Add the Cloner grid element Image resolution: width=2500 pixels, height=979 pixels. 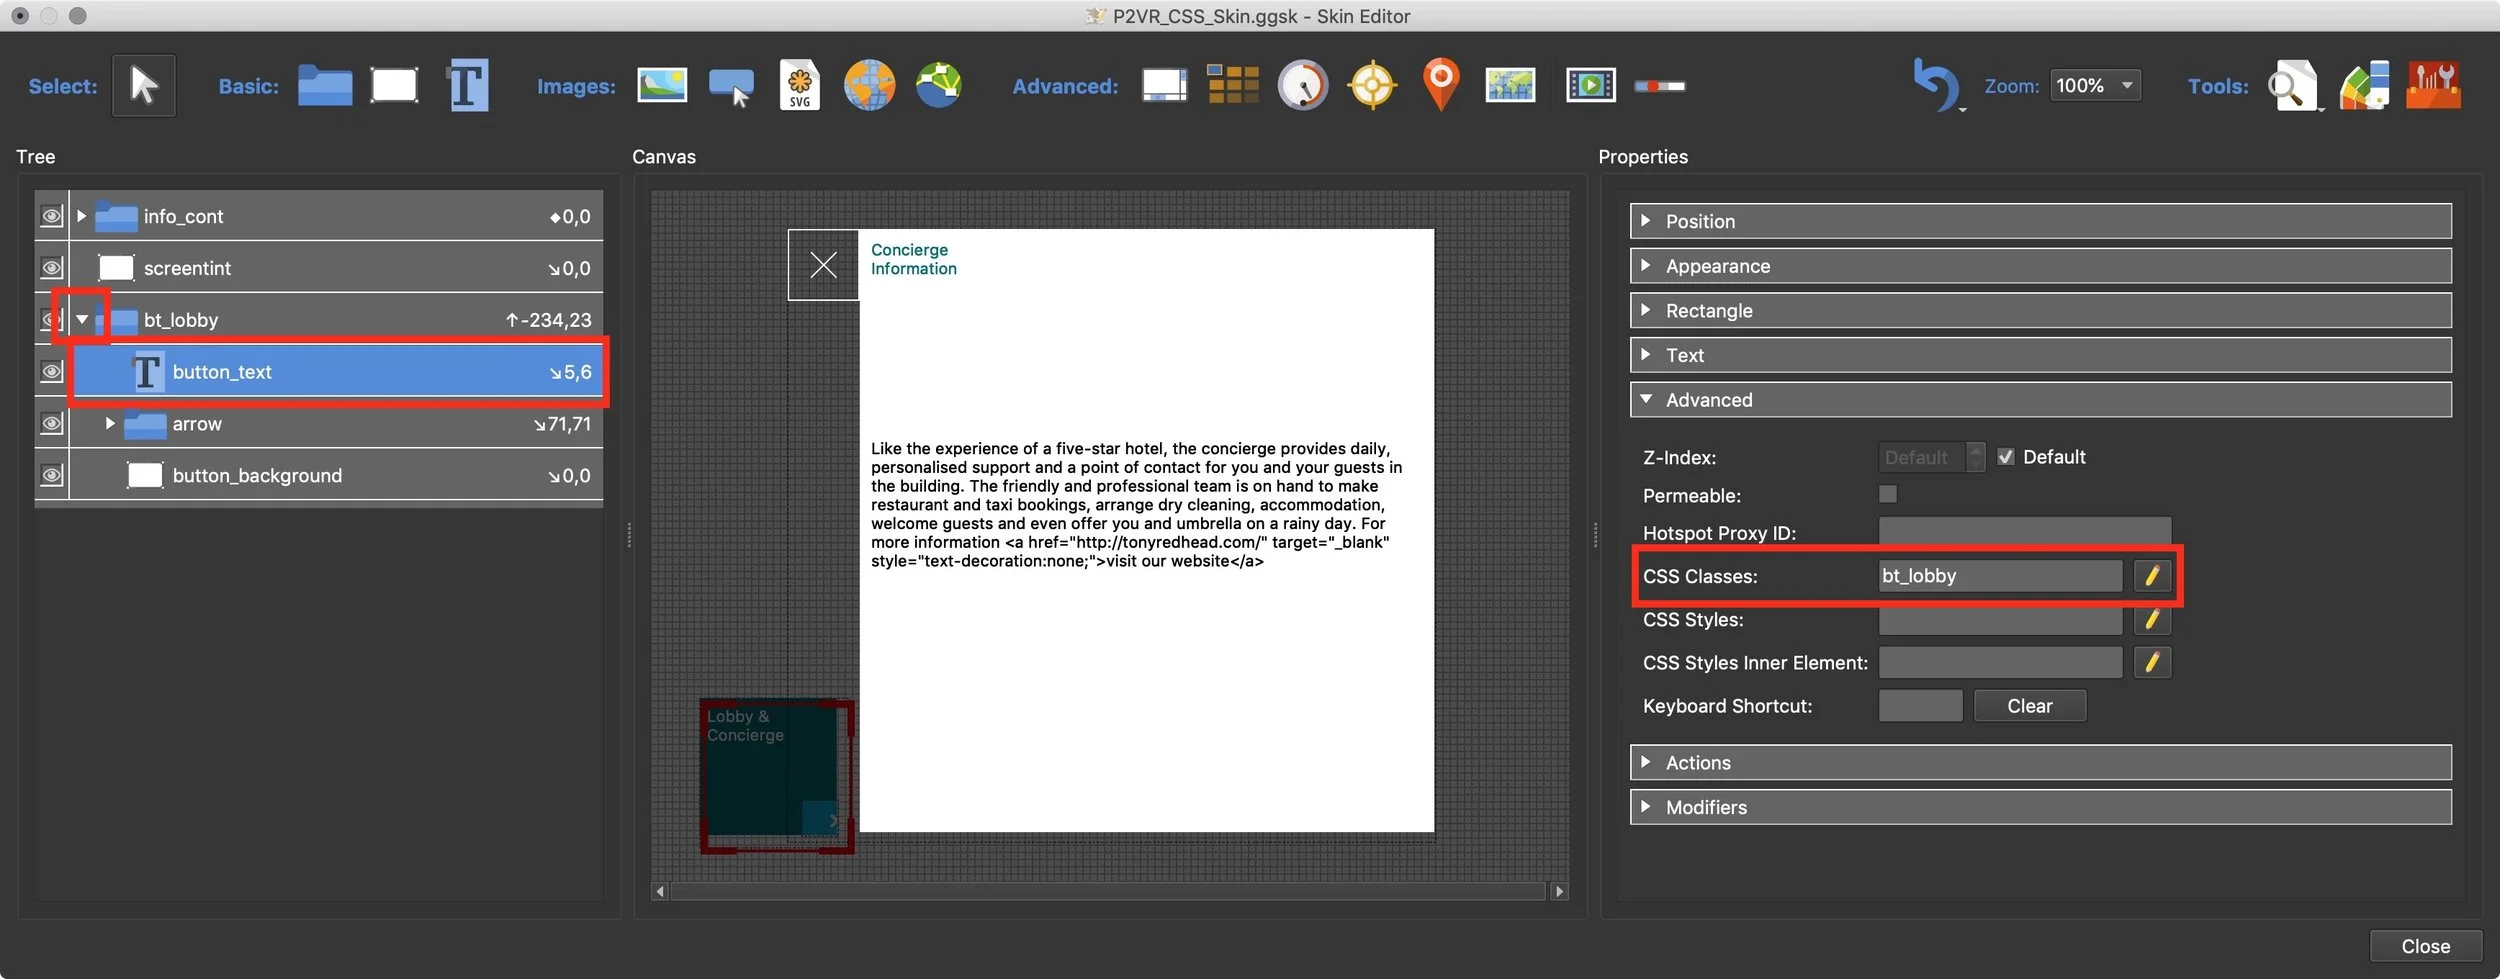tap(1233, 86)
